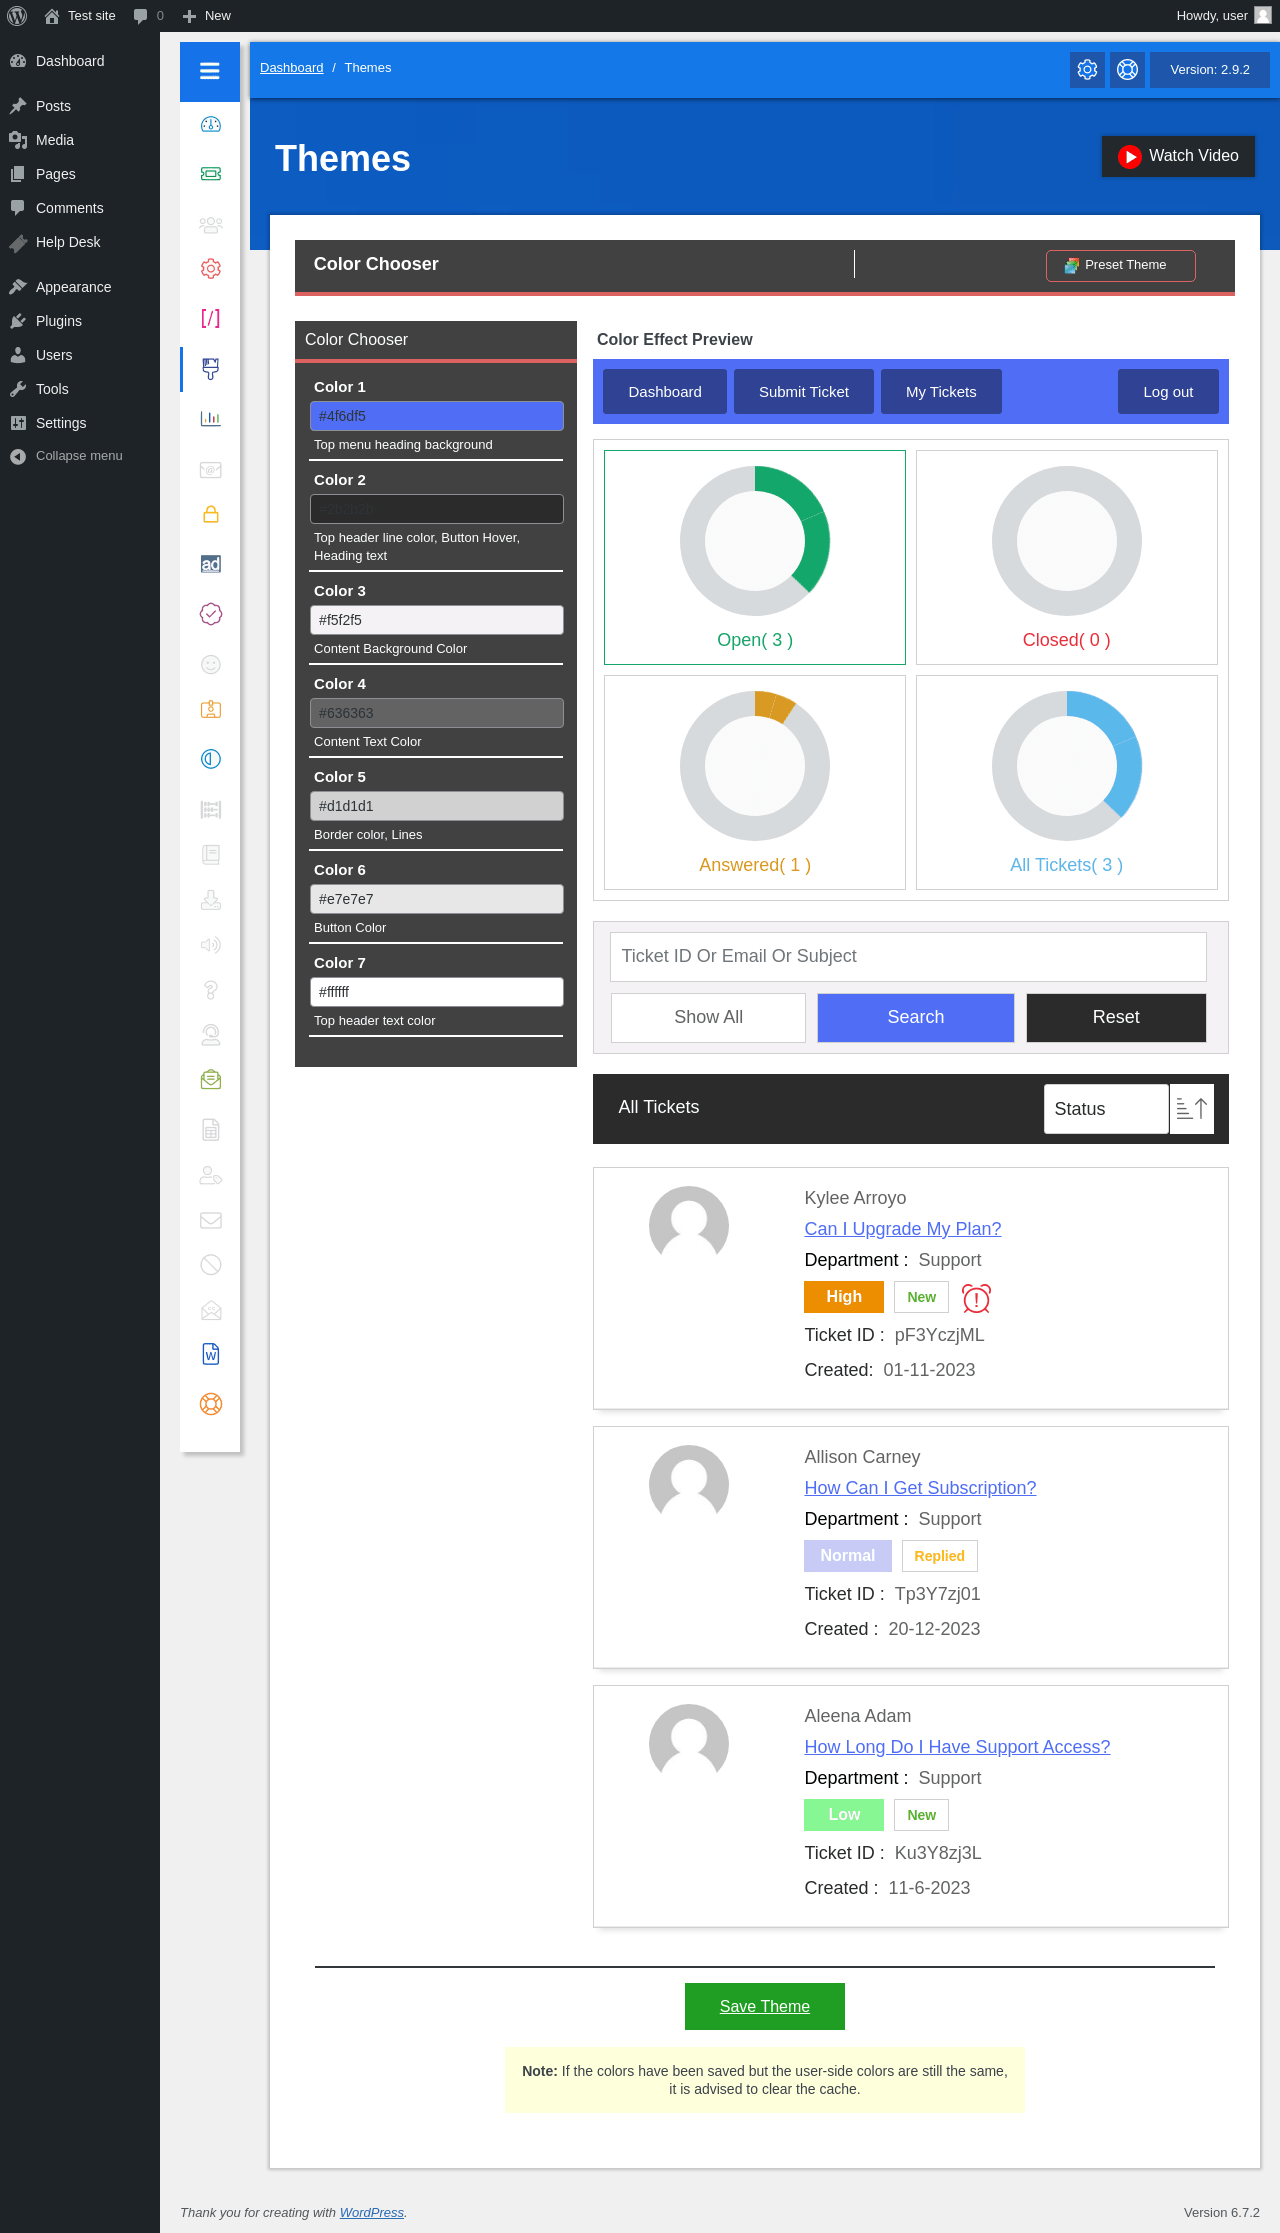1280x2233 pixels.
Task: Select the paintbrush themes icon in plugin sidebar
Action: pos(211,369)
